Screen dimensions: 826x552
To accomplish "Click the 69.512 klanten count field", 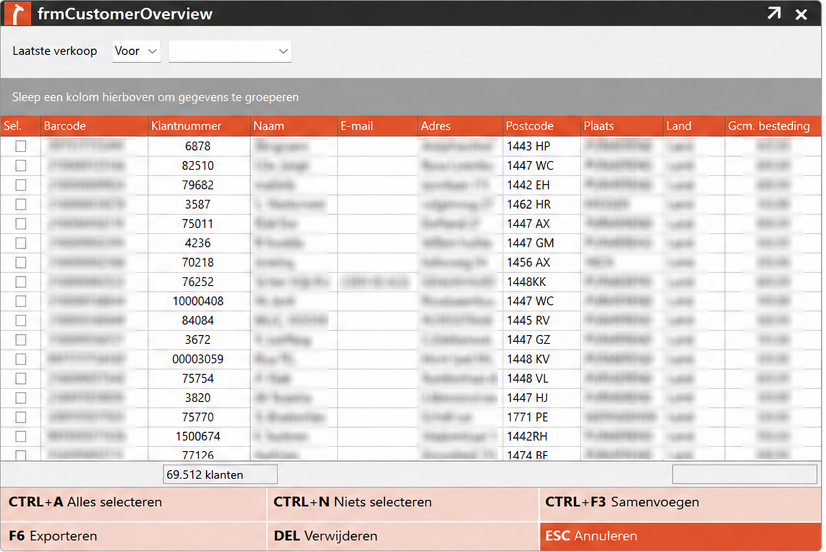I will (220, 475).
